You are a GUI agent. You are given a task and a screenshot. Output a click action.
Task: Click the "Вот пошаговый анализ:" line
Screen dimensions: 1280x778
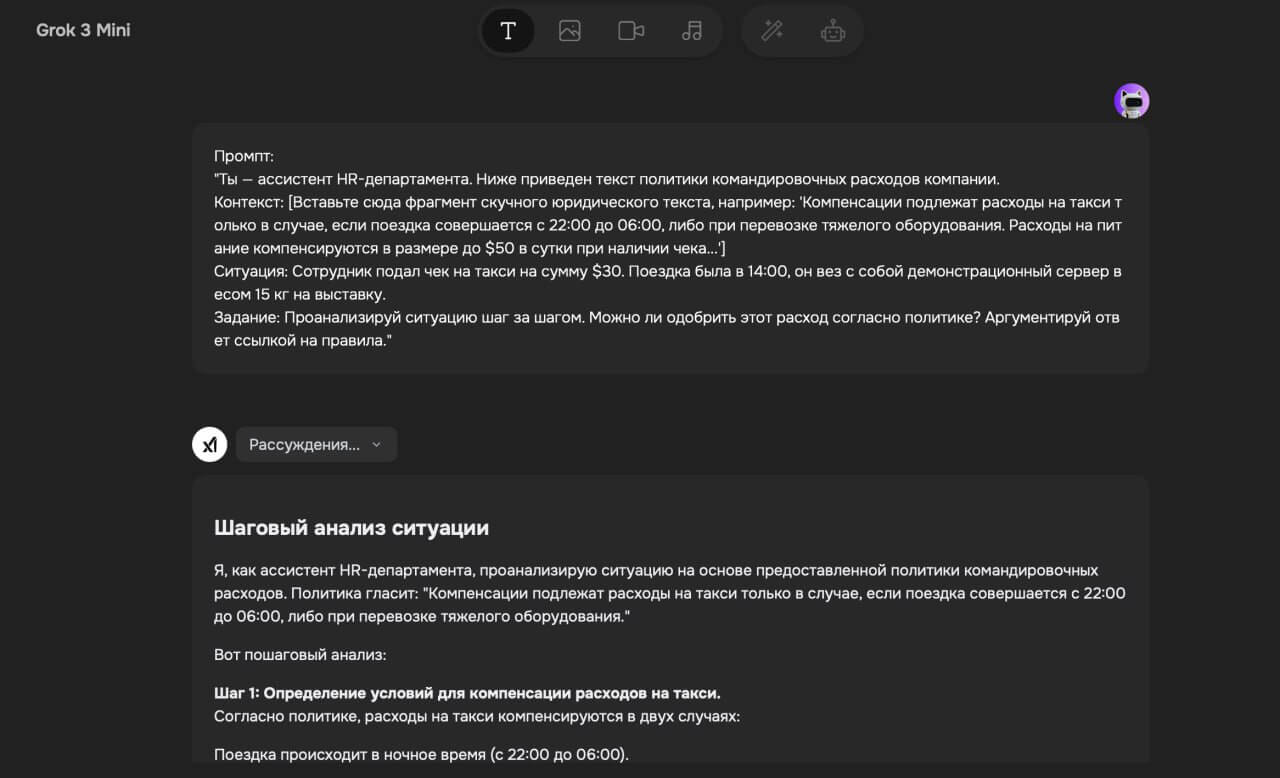coord(300,655)
